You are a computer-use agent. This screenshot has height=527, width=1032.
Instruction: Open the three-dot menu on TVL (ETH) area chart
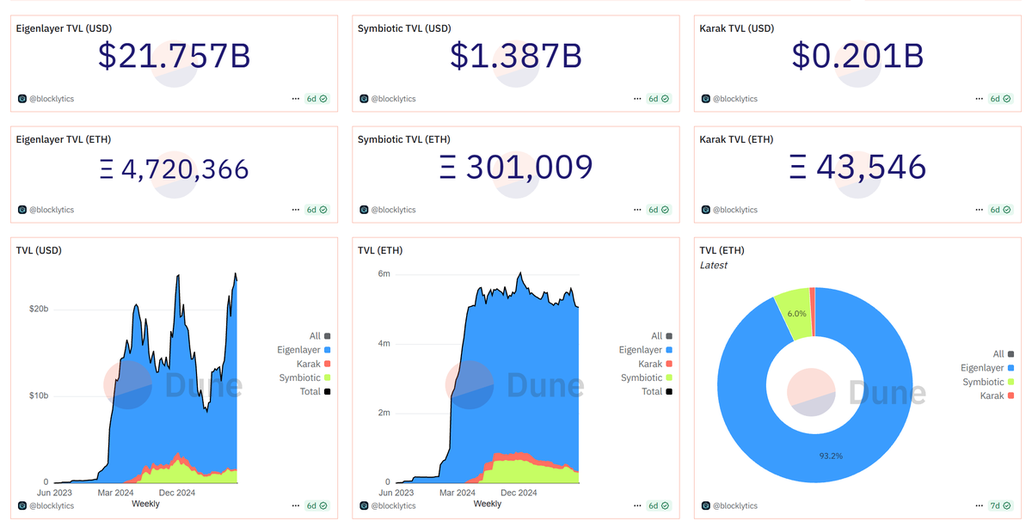[x=637, y=506]
